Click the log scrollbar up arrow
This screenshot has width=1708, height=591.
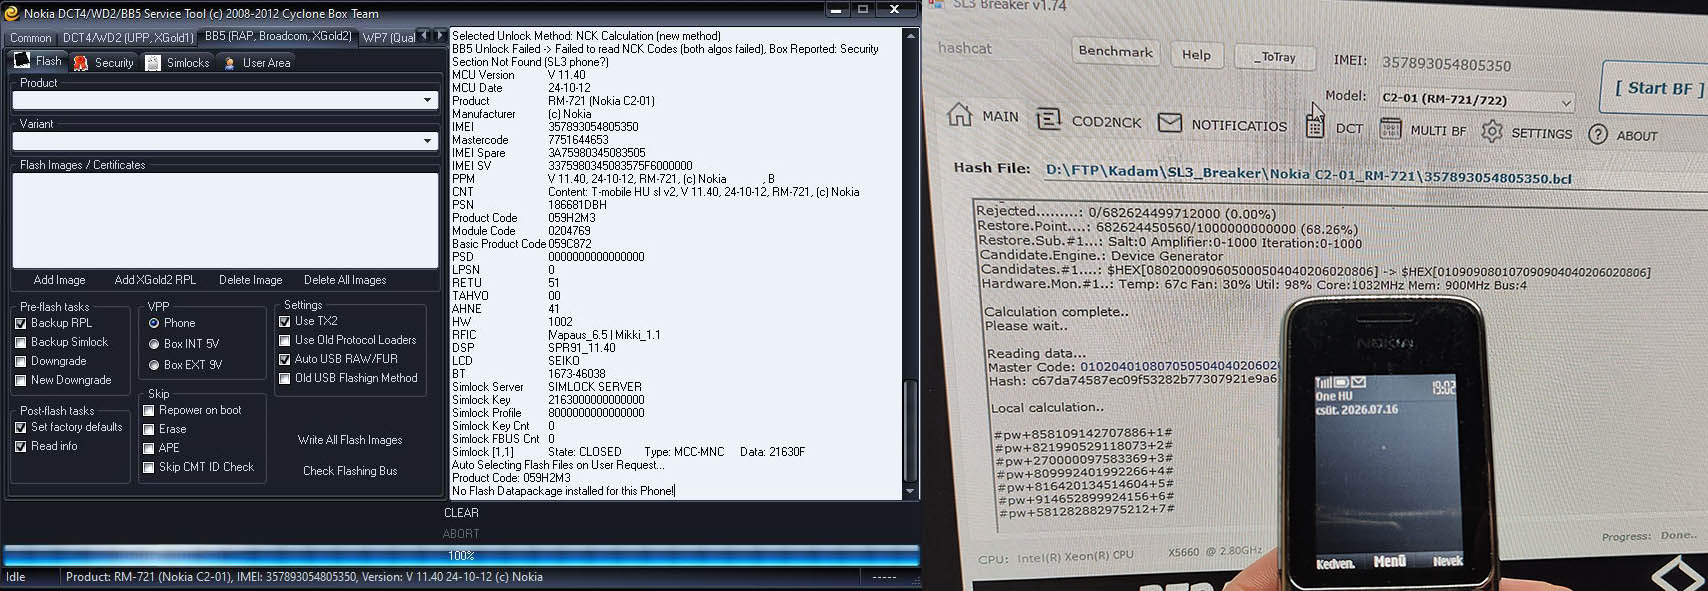click(910, 35)
